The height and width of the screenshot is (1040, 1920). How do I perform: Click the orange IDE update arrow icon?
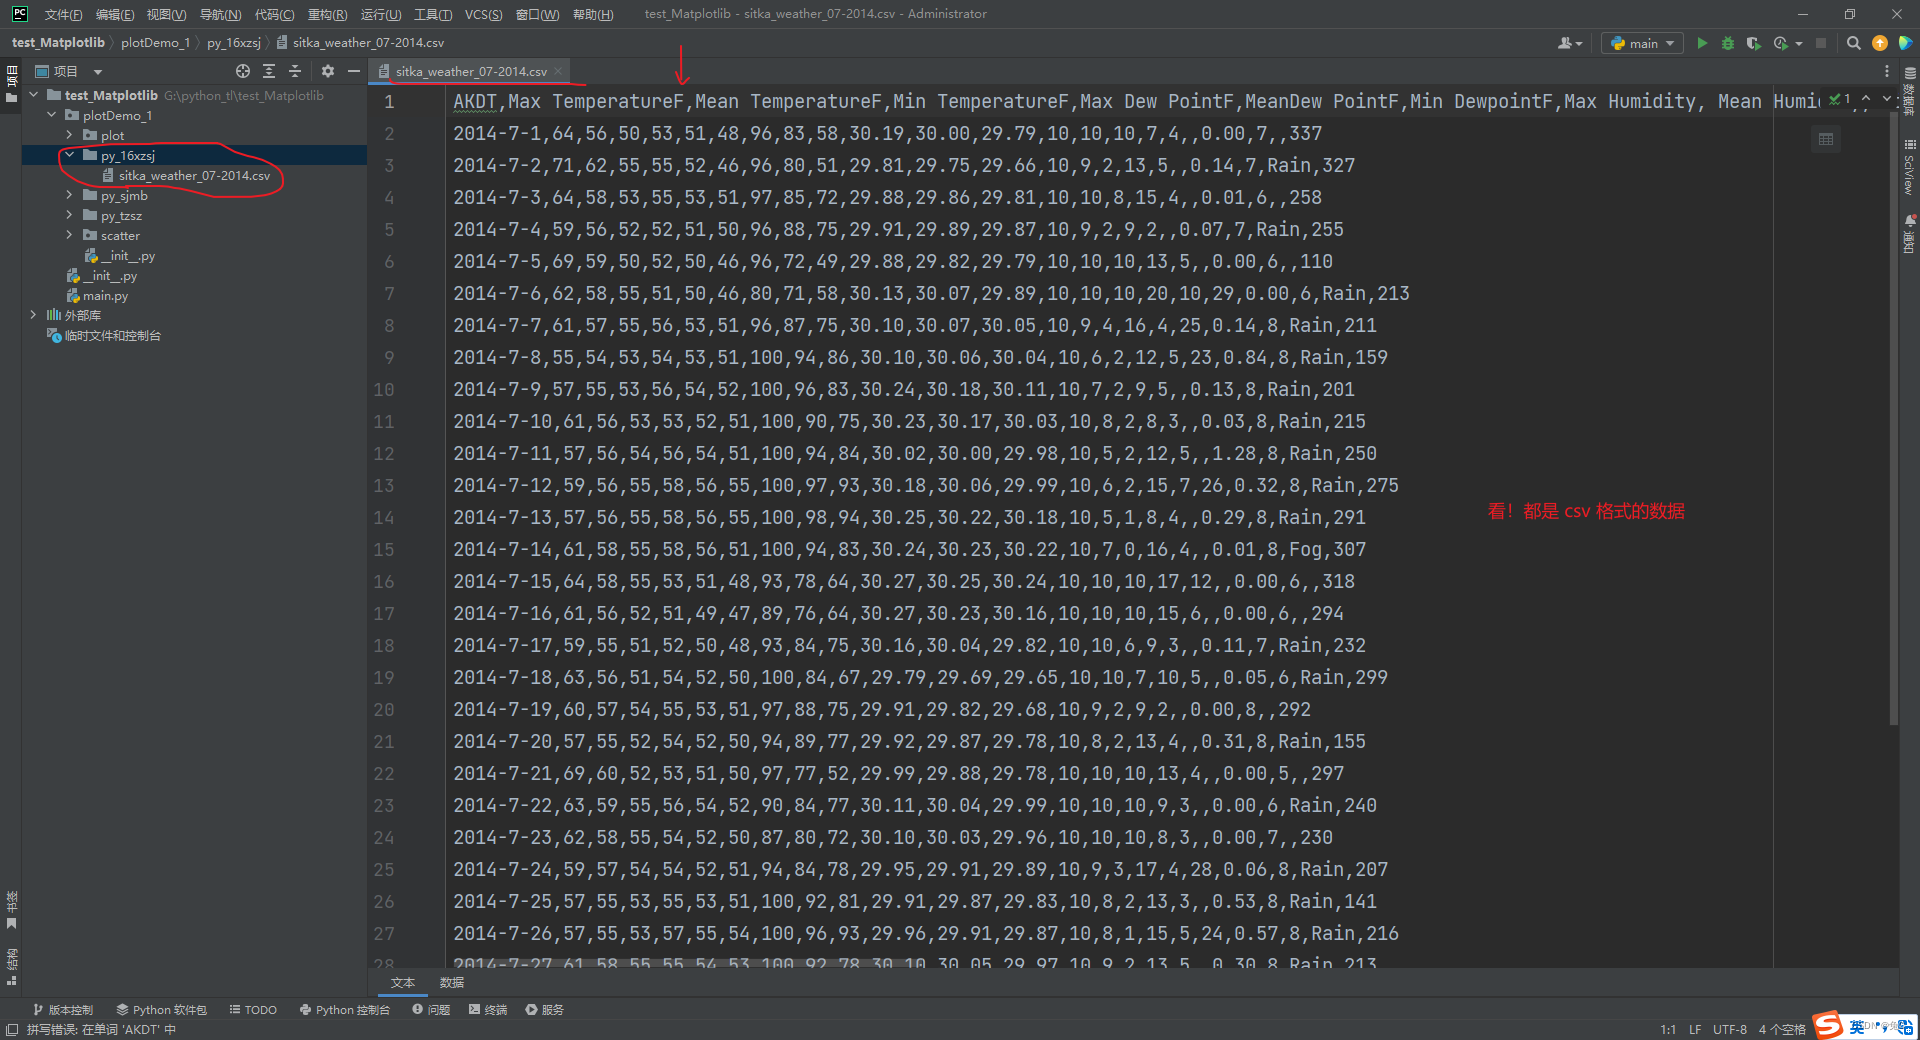pos(1880,43)
